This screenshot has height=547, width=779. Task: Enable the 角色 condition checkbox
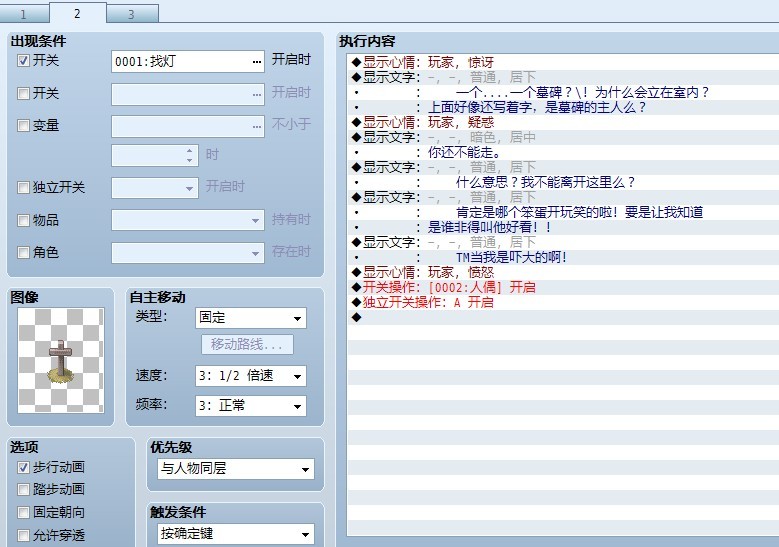23,252
